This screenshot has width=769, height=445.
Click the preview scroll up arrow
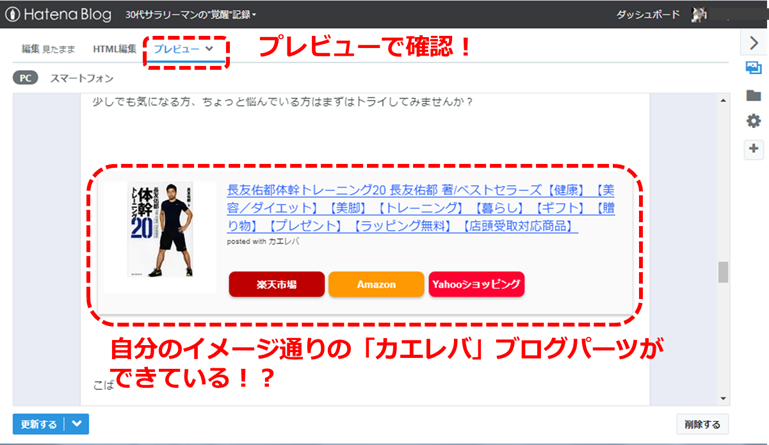723,101
